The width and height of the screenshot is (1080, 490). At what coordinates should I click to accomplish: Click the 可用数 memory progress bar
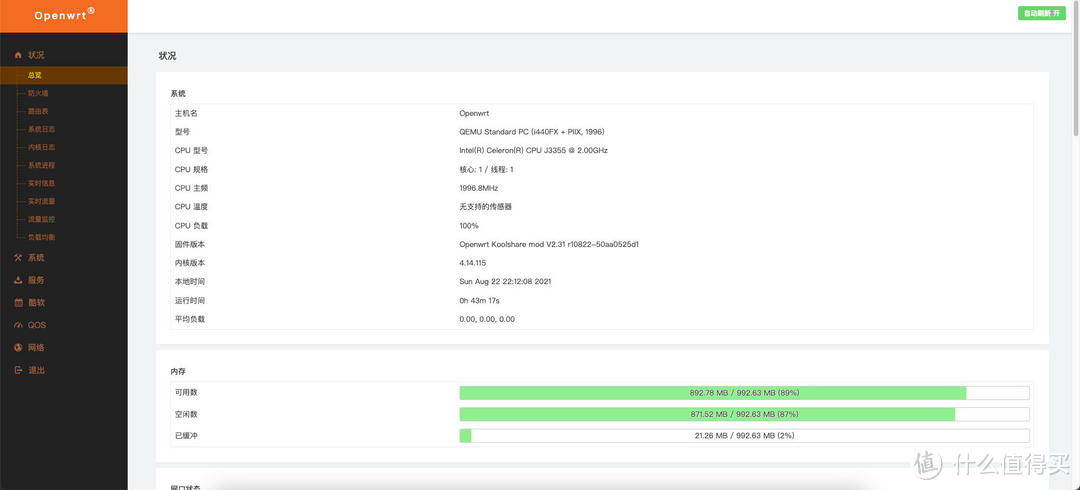(744, 393)
